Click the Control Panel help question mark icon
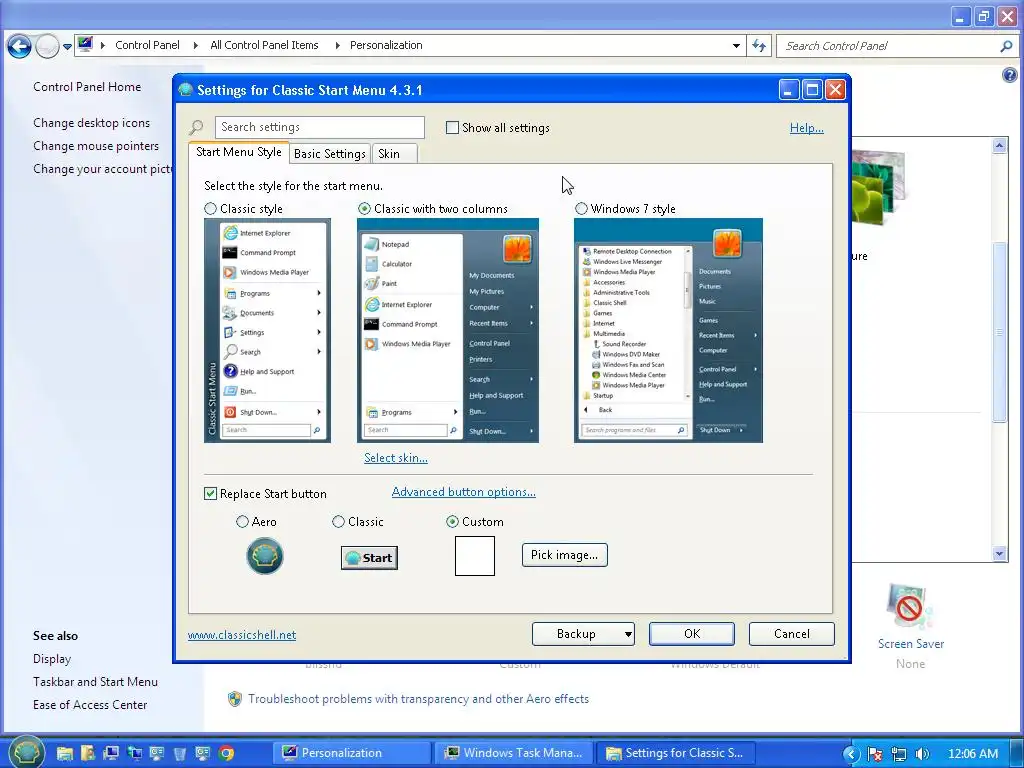This screenshot has width=1024, height=768. 1009,75
